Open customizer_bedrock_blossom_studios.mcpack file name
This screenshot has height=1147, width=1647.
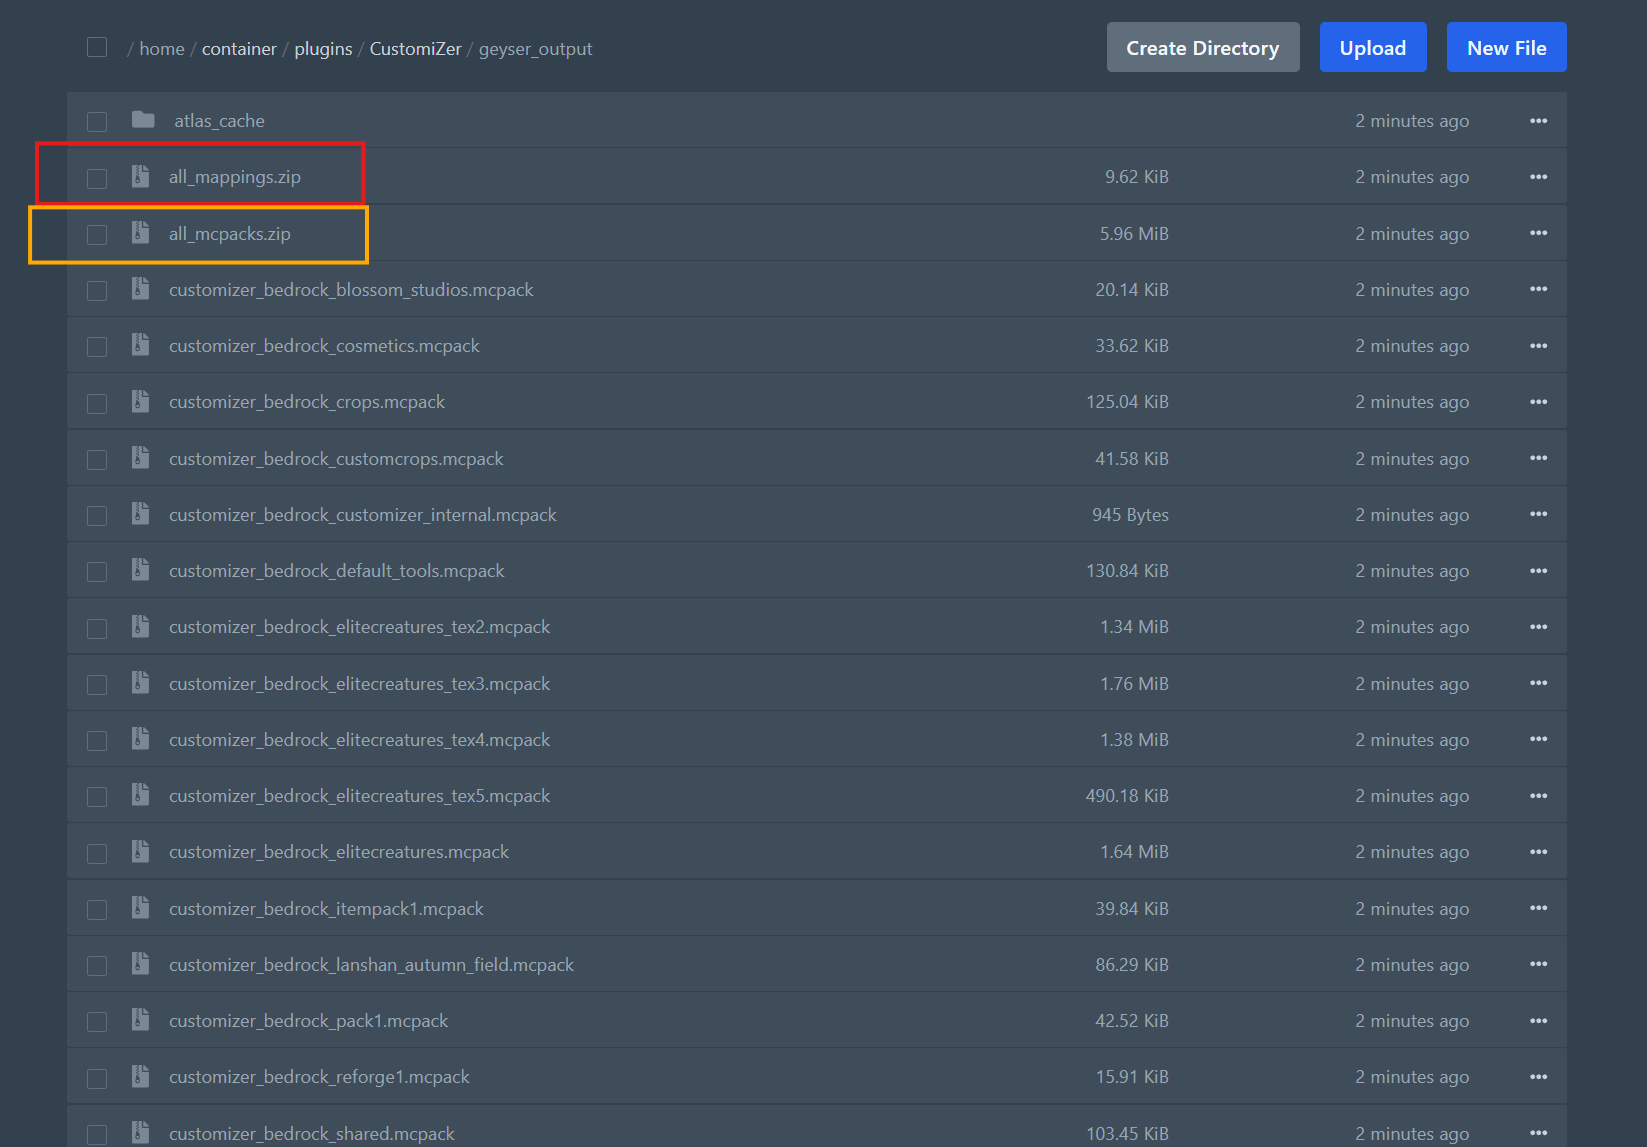(x=351, y=289)
